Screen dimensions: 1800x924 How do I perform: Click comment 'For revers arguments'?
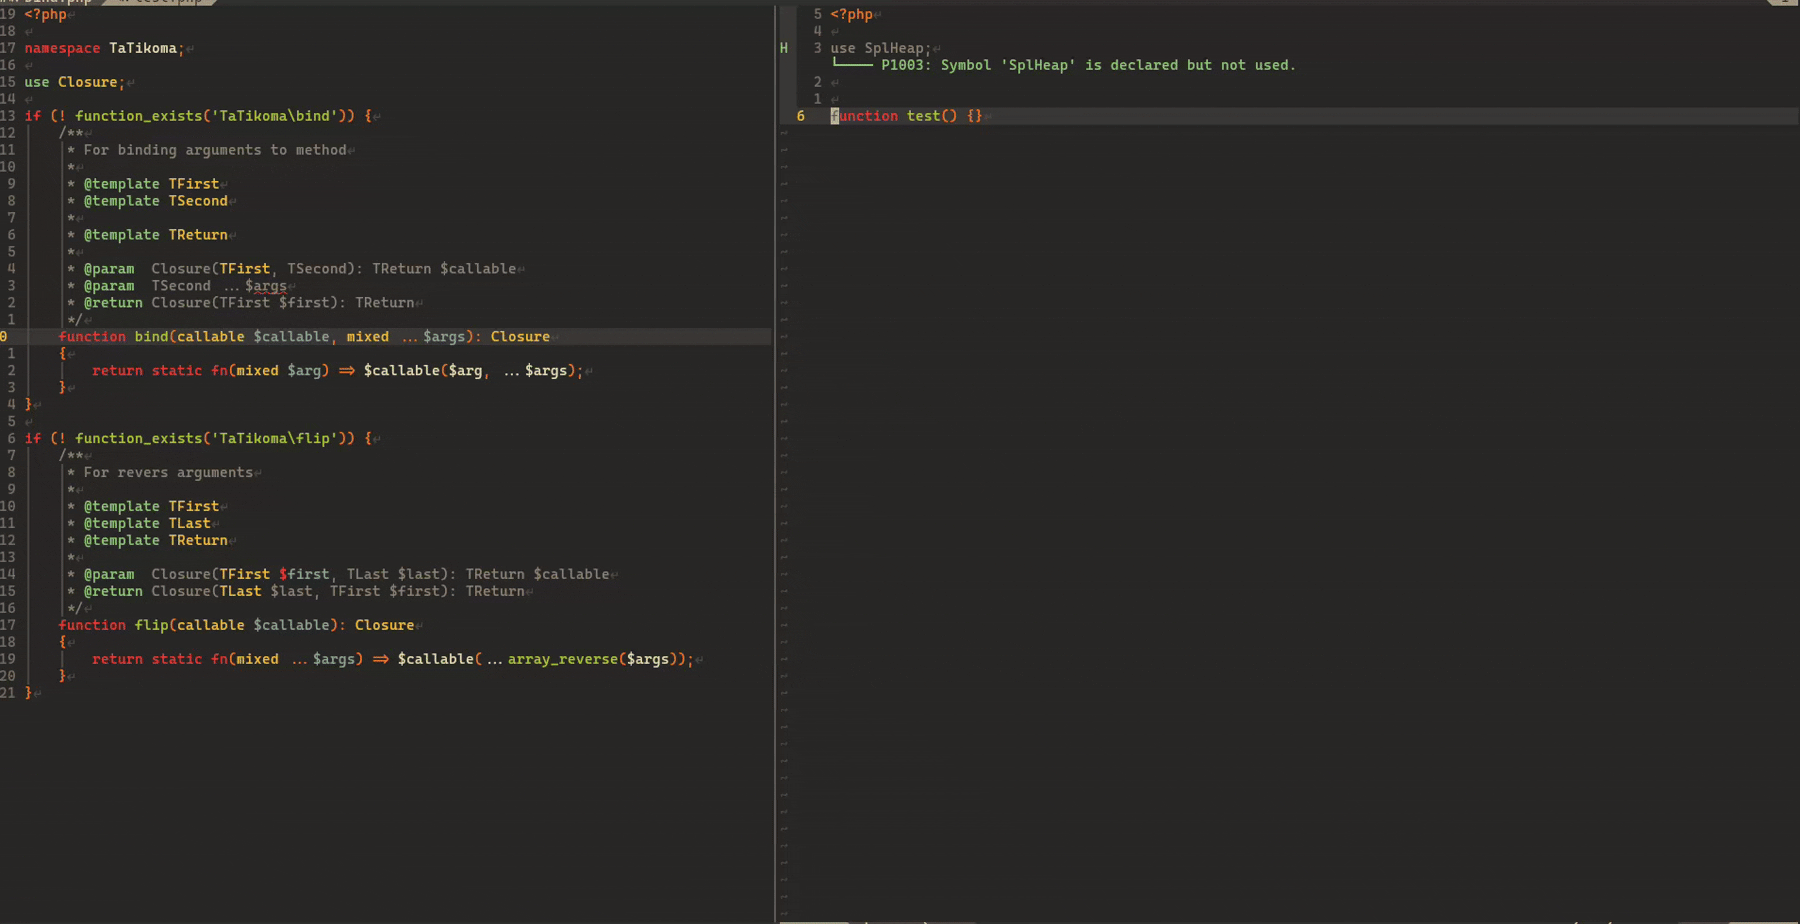point(168,472)
